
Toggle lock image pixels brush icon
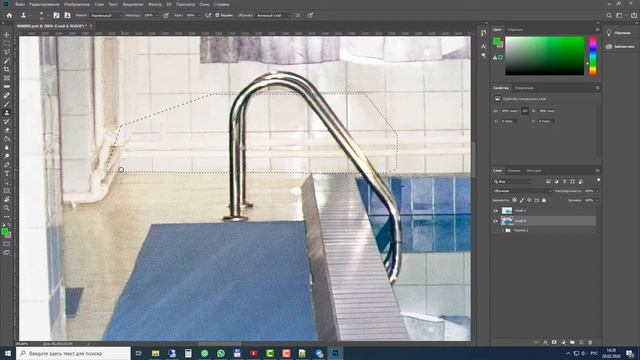point(522,200)
